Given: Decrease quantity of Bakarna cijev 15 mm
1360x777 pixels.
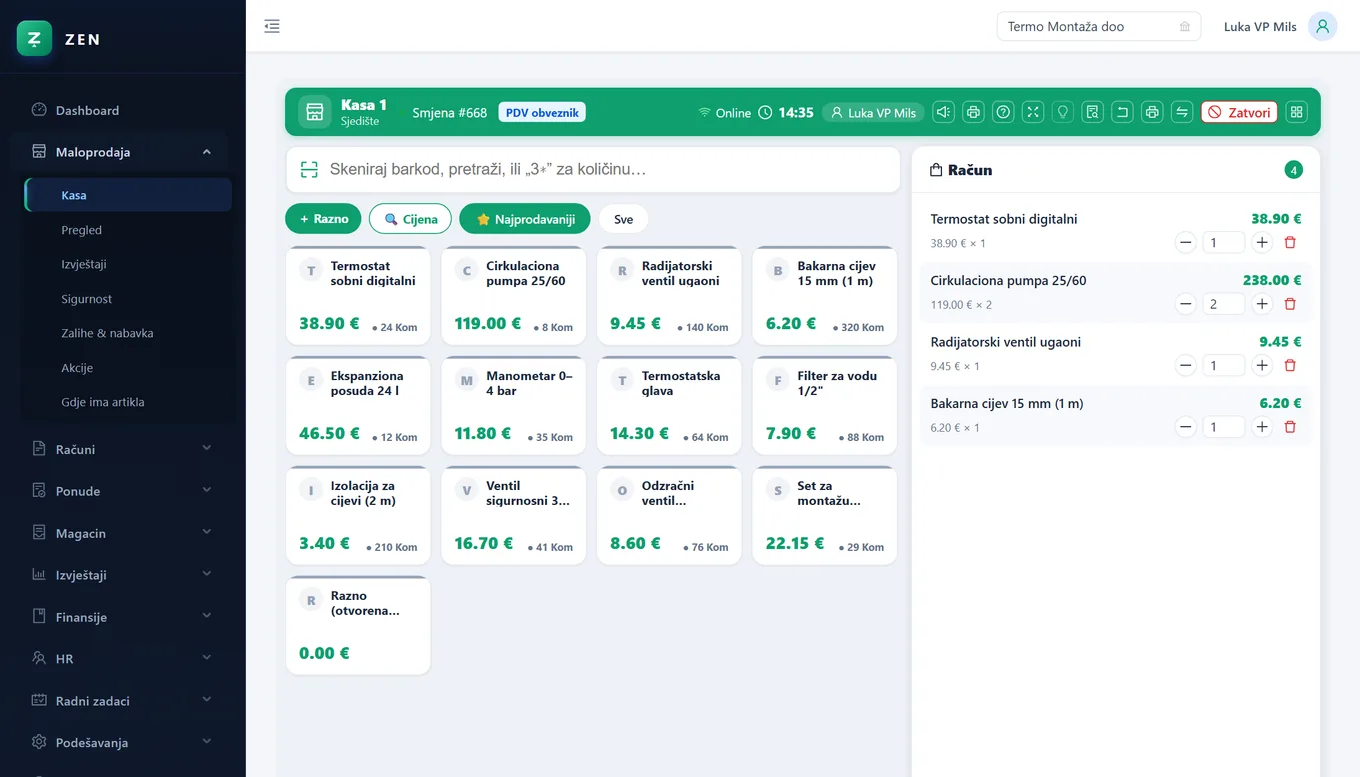Looking at the screenshot, I should click(1186, 427).
